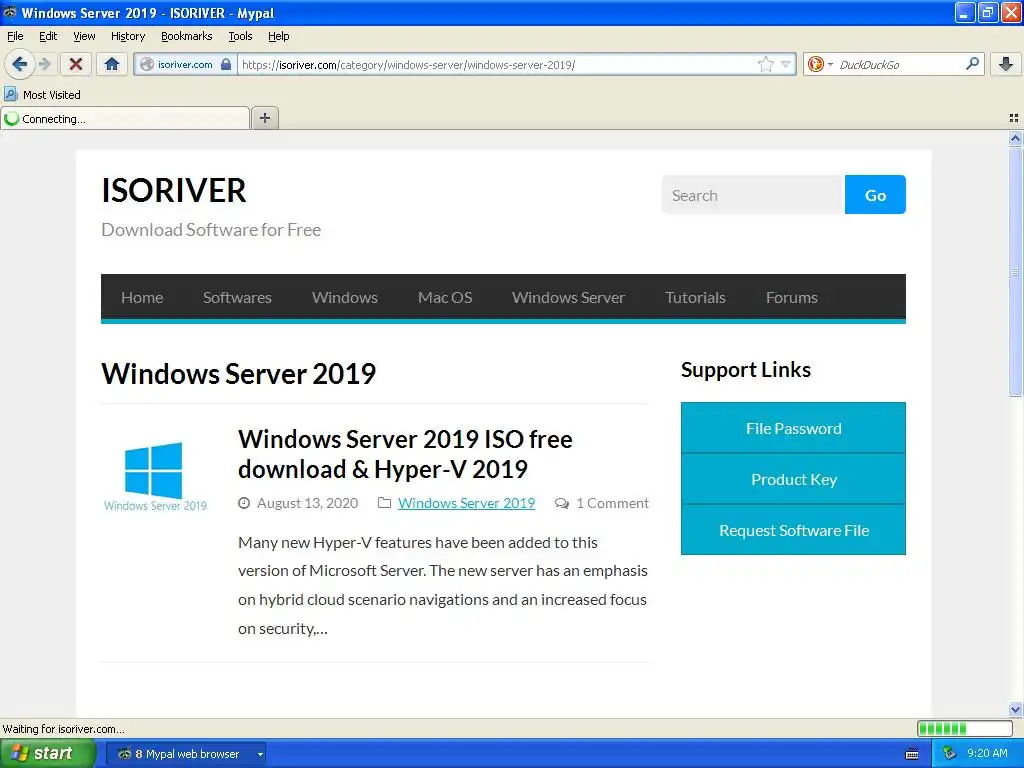Open Windows in the navigation bar
The height and width of the screenshot is (768, 1024).
345,297
